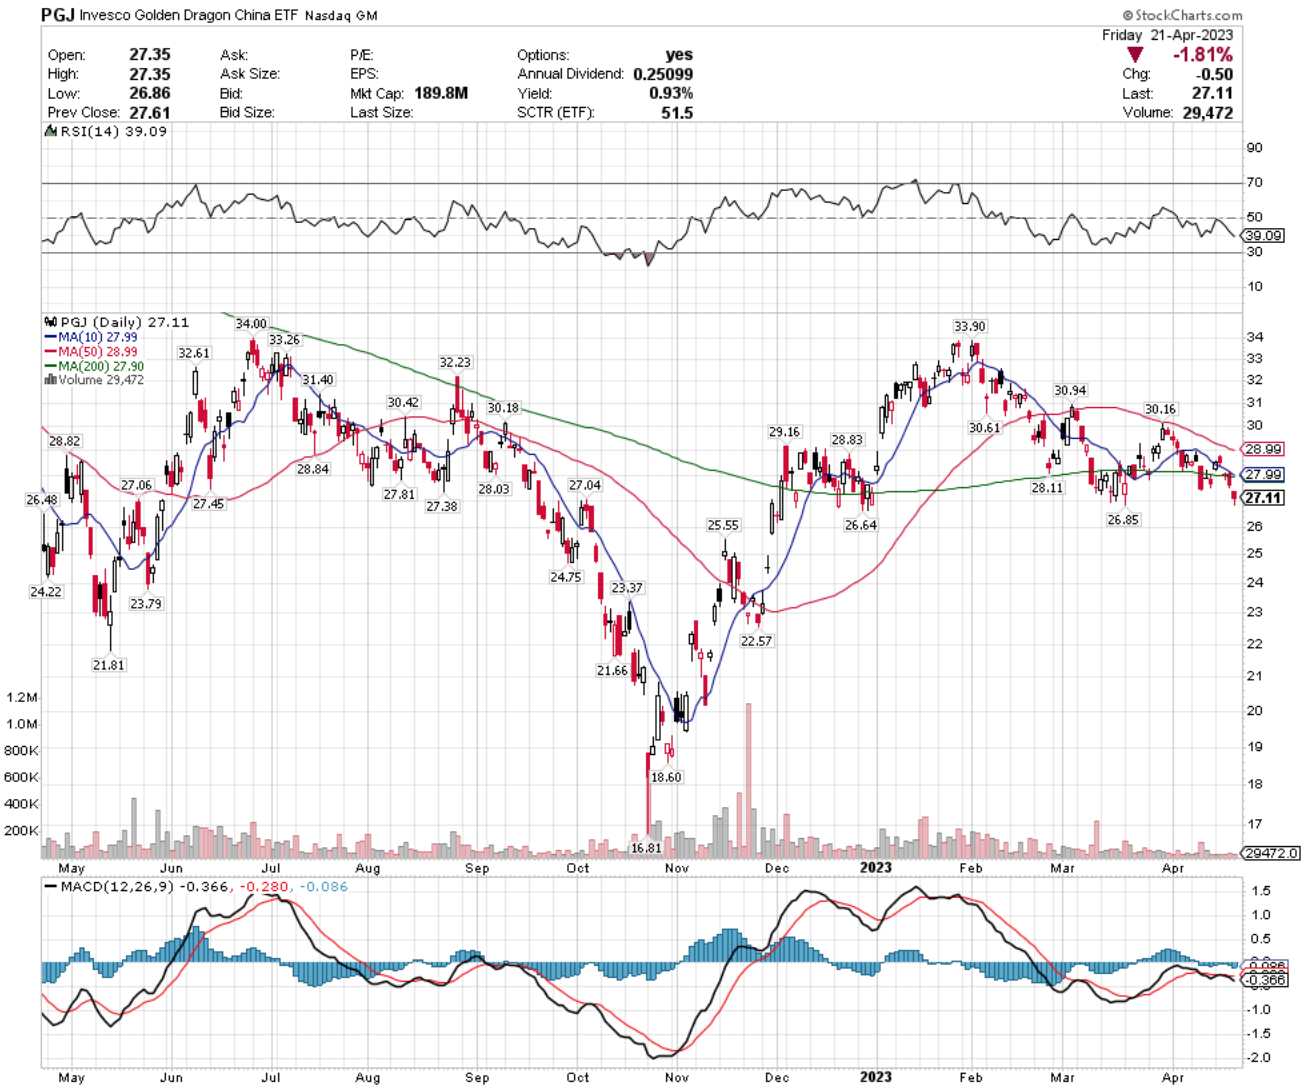Click the -0.366 tag on MACD axis

[1266, 981]
